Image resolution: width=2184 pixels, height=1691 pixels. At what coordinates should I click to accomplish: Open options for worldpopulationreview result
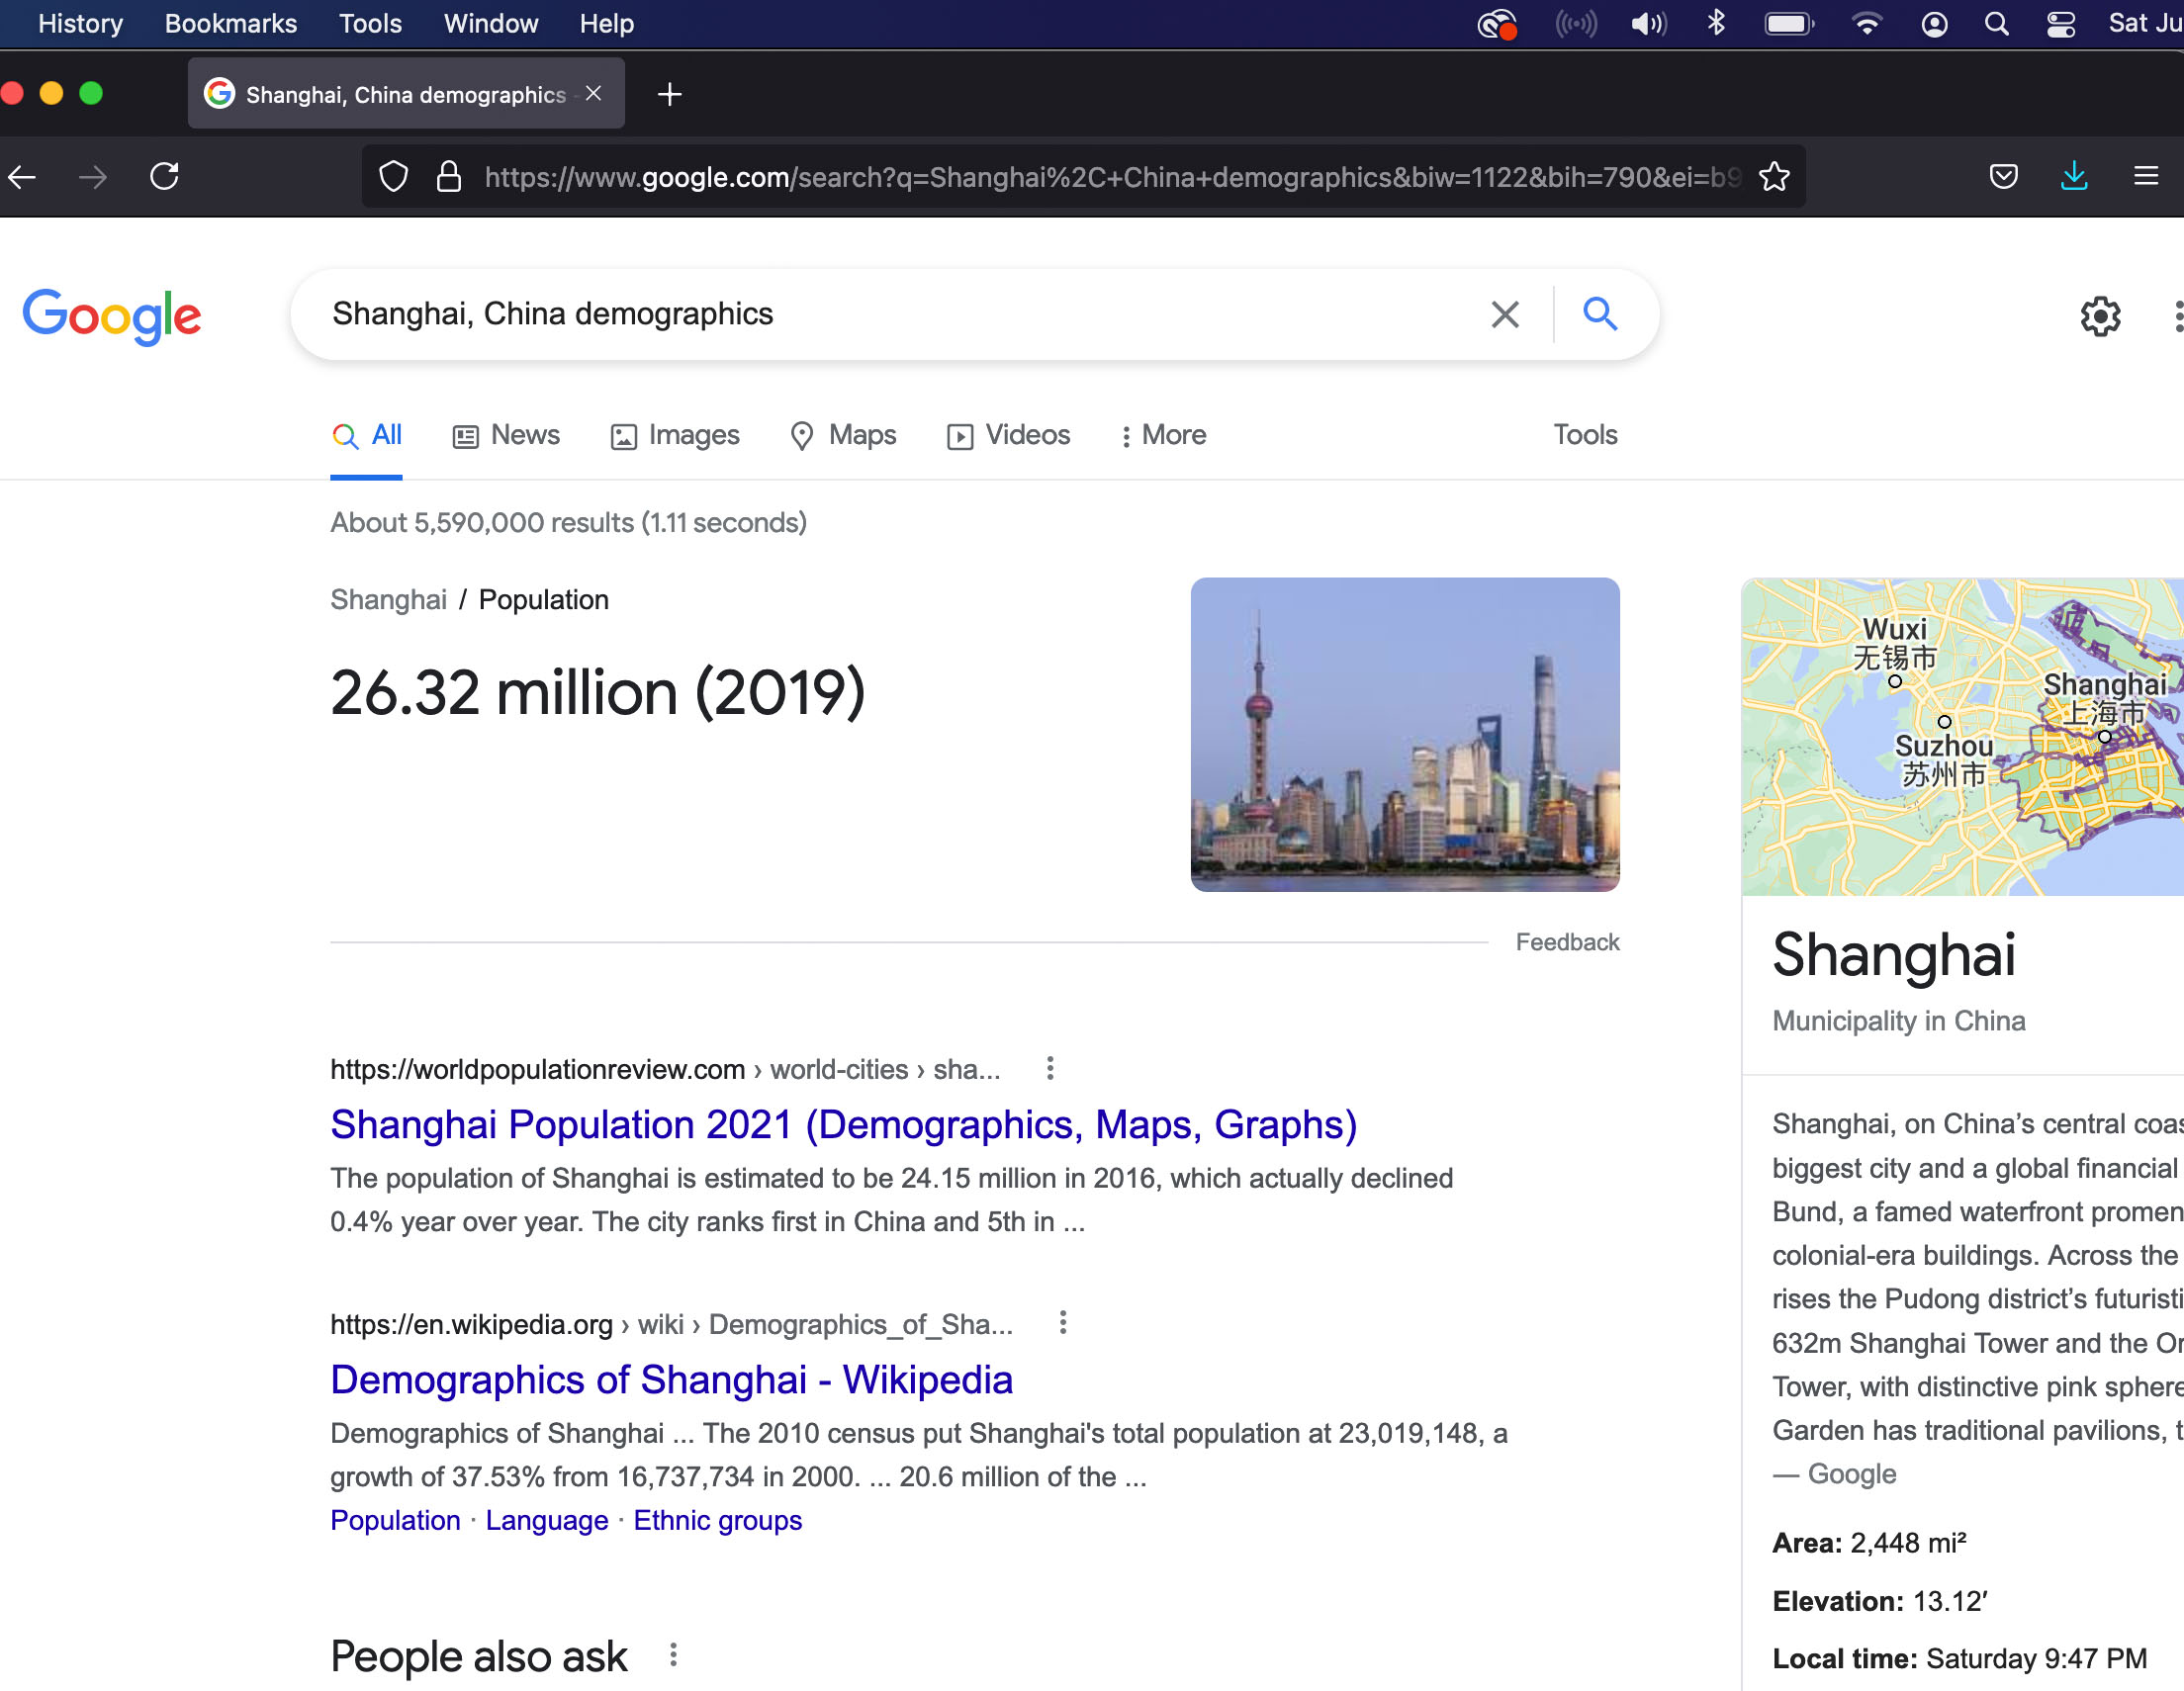(x=1050, y=1068)
